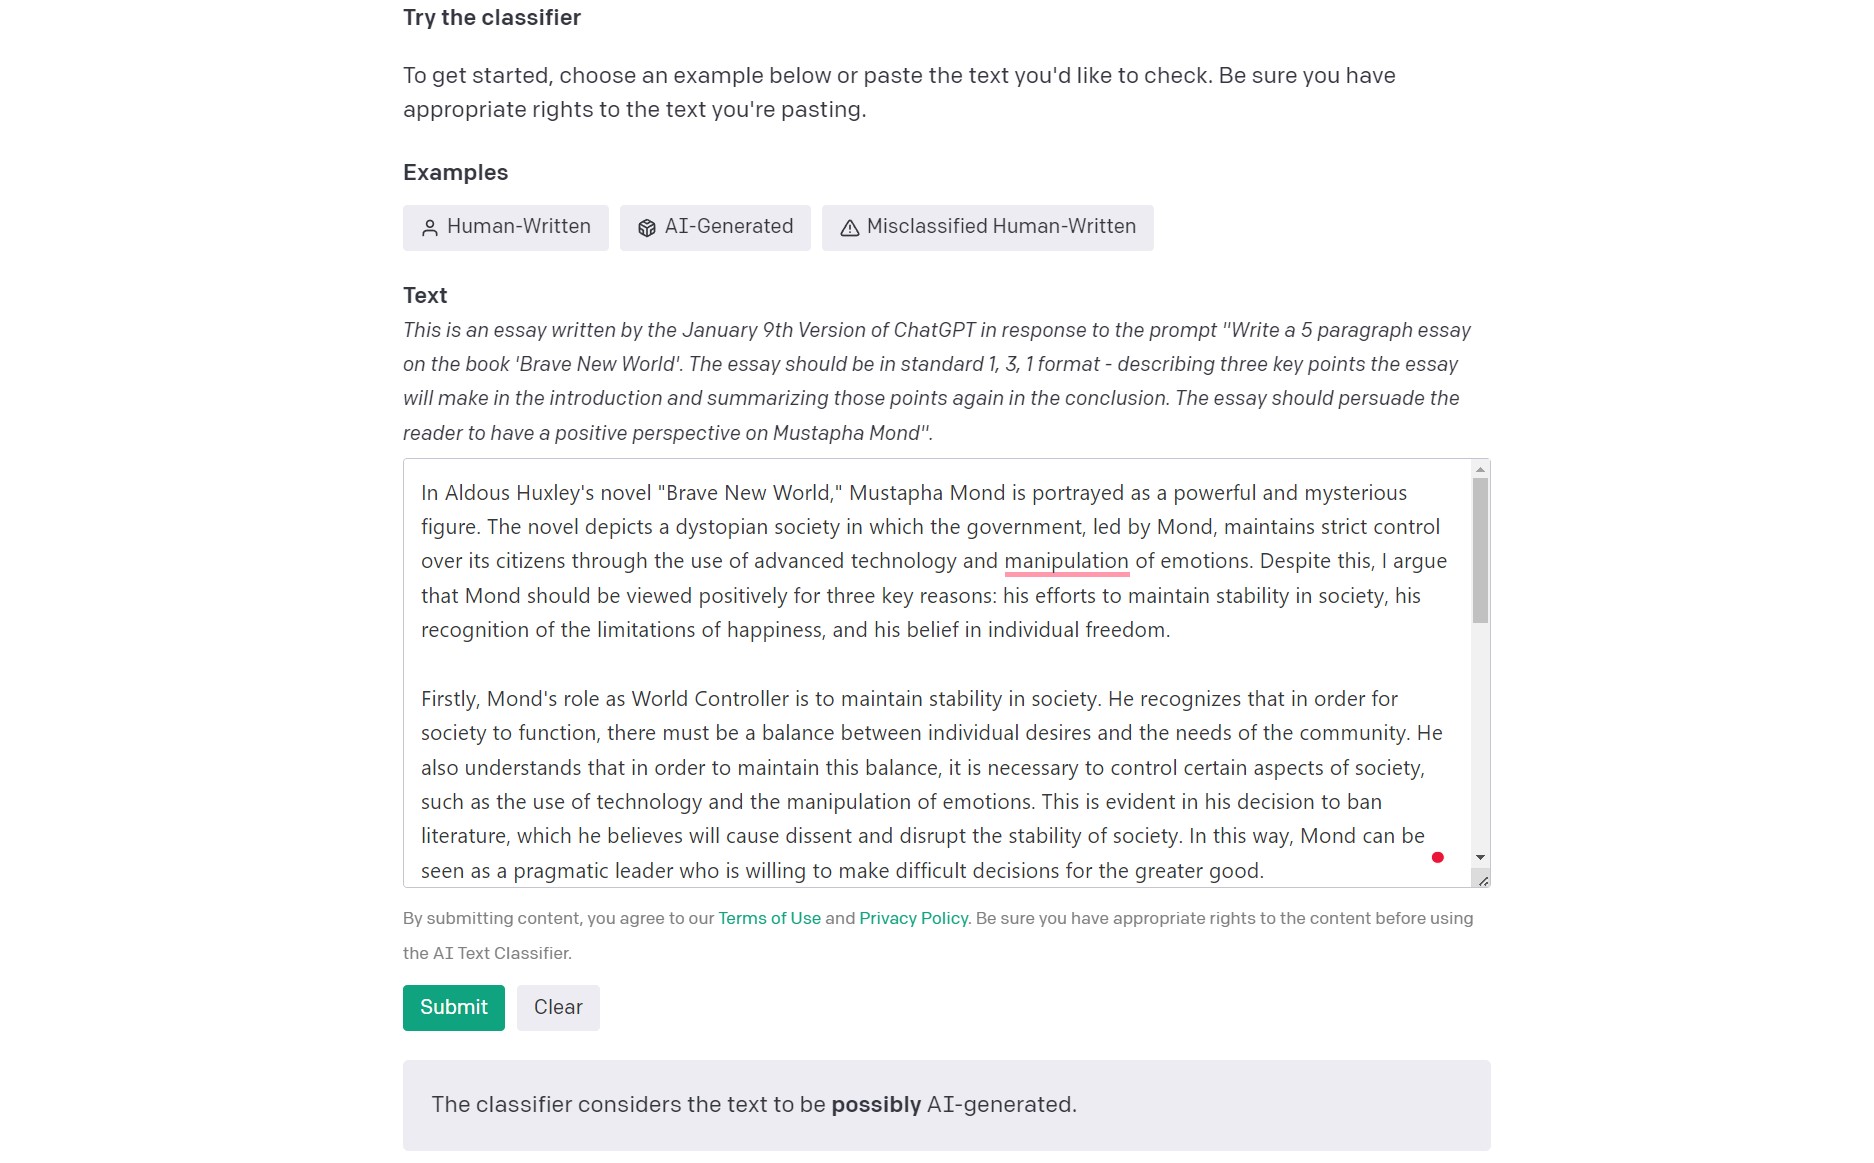Click the "Try the classifier" heading
The image size is (1874, 1163).
pyautogui.click(x=492, y=18)
